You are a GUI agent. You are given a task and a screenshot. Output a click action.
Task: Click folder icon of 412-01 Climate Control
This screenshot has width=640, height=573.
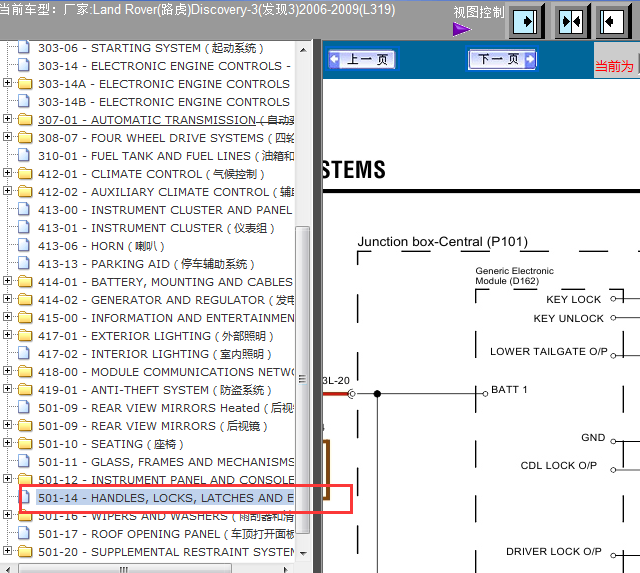coord(25,173)
